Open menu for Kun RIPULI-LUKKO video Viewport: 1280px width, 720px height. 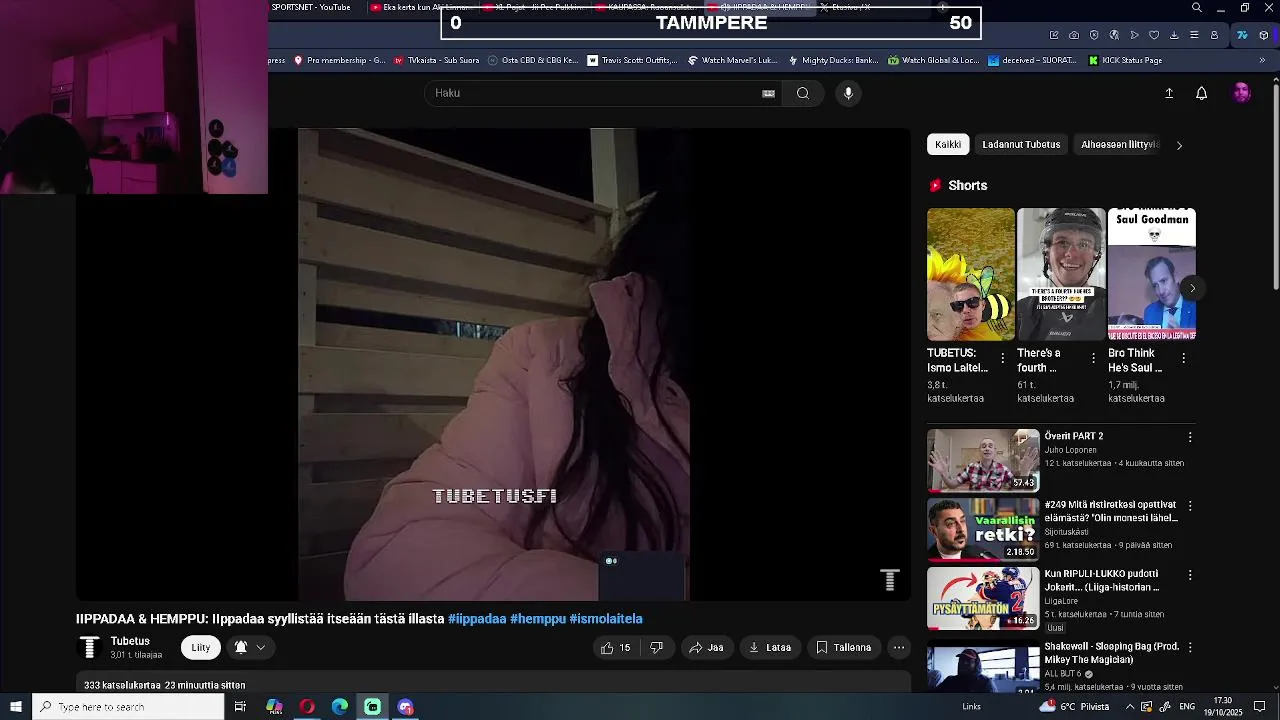click(x=1190, y=575)
